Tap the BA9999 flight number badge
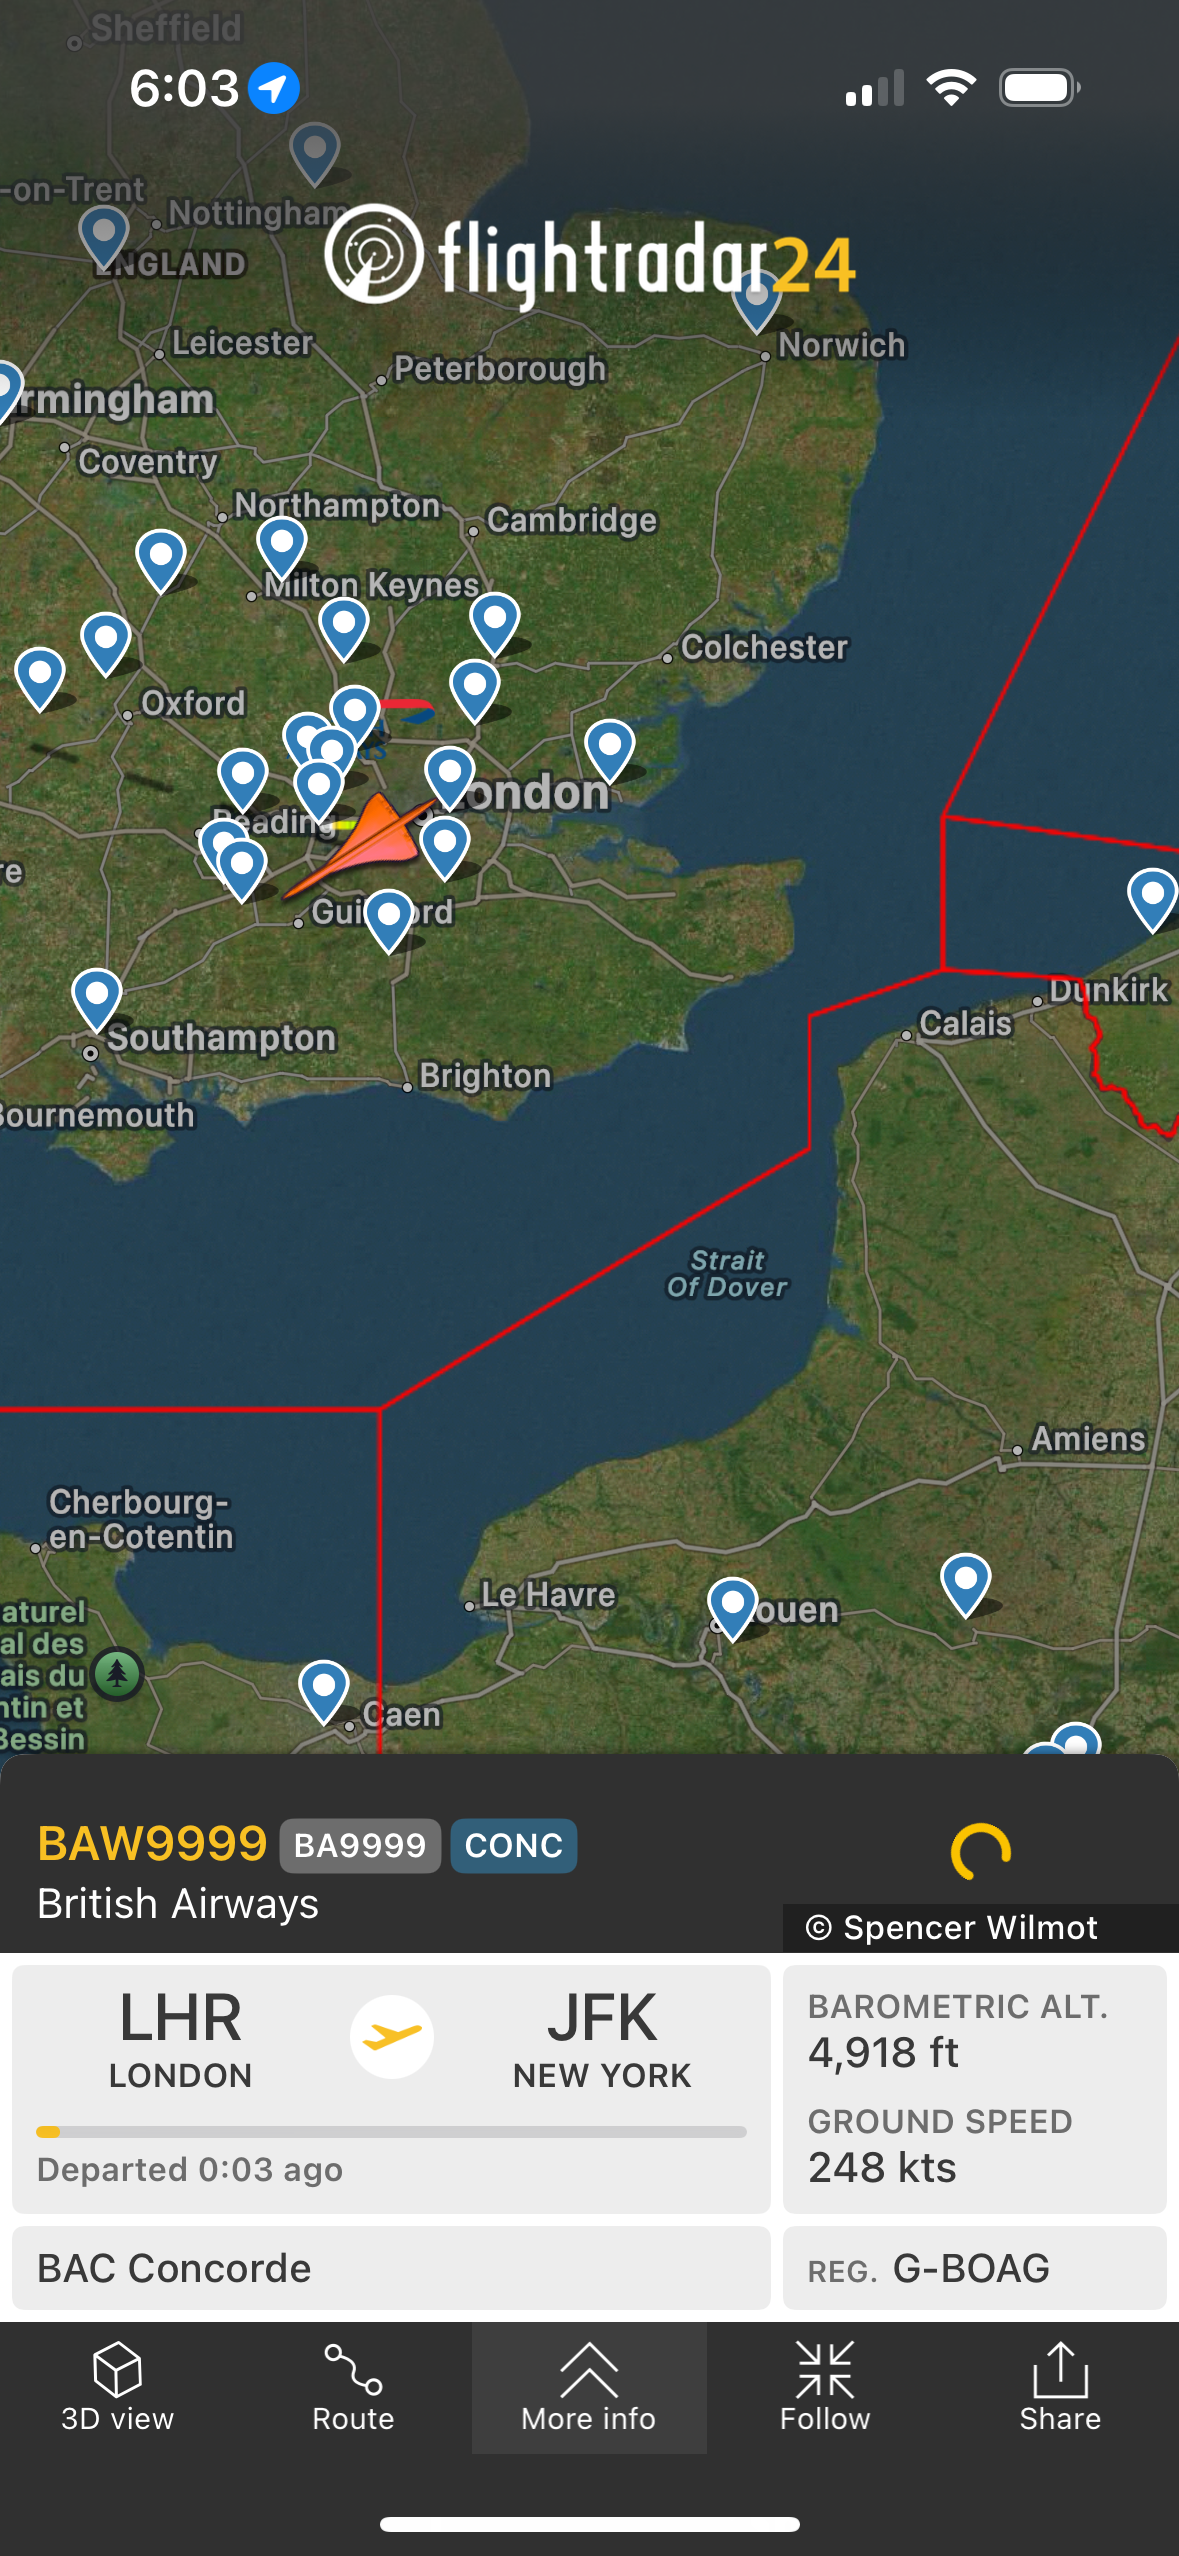1179x2556 pixels. point(360,1845)
